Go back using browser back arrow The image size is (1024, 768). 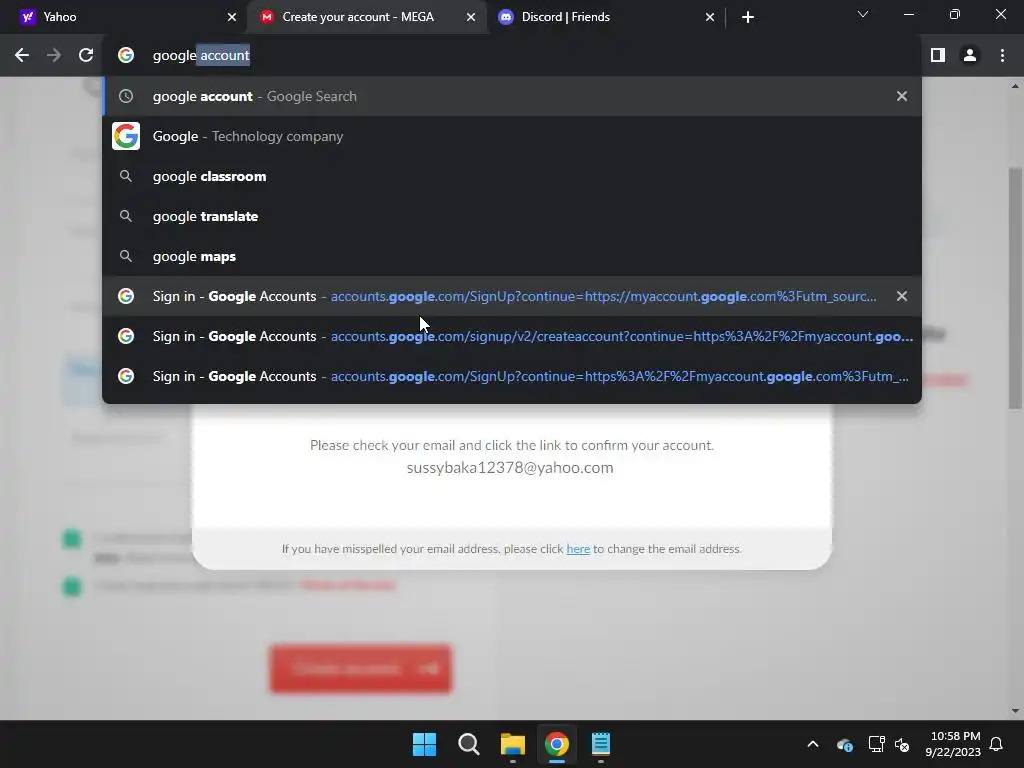[22, 56]
